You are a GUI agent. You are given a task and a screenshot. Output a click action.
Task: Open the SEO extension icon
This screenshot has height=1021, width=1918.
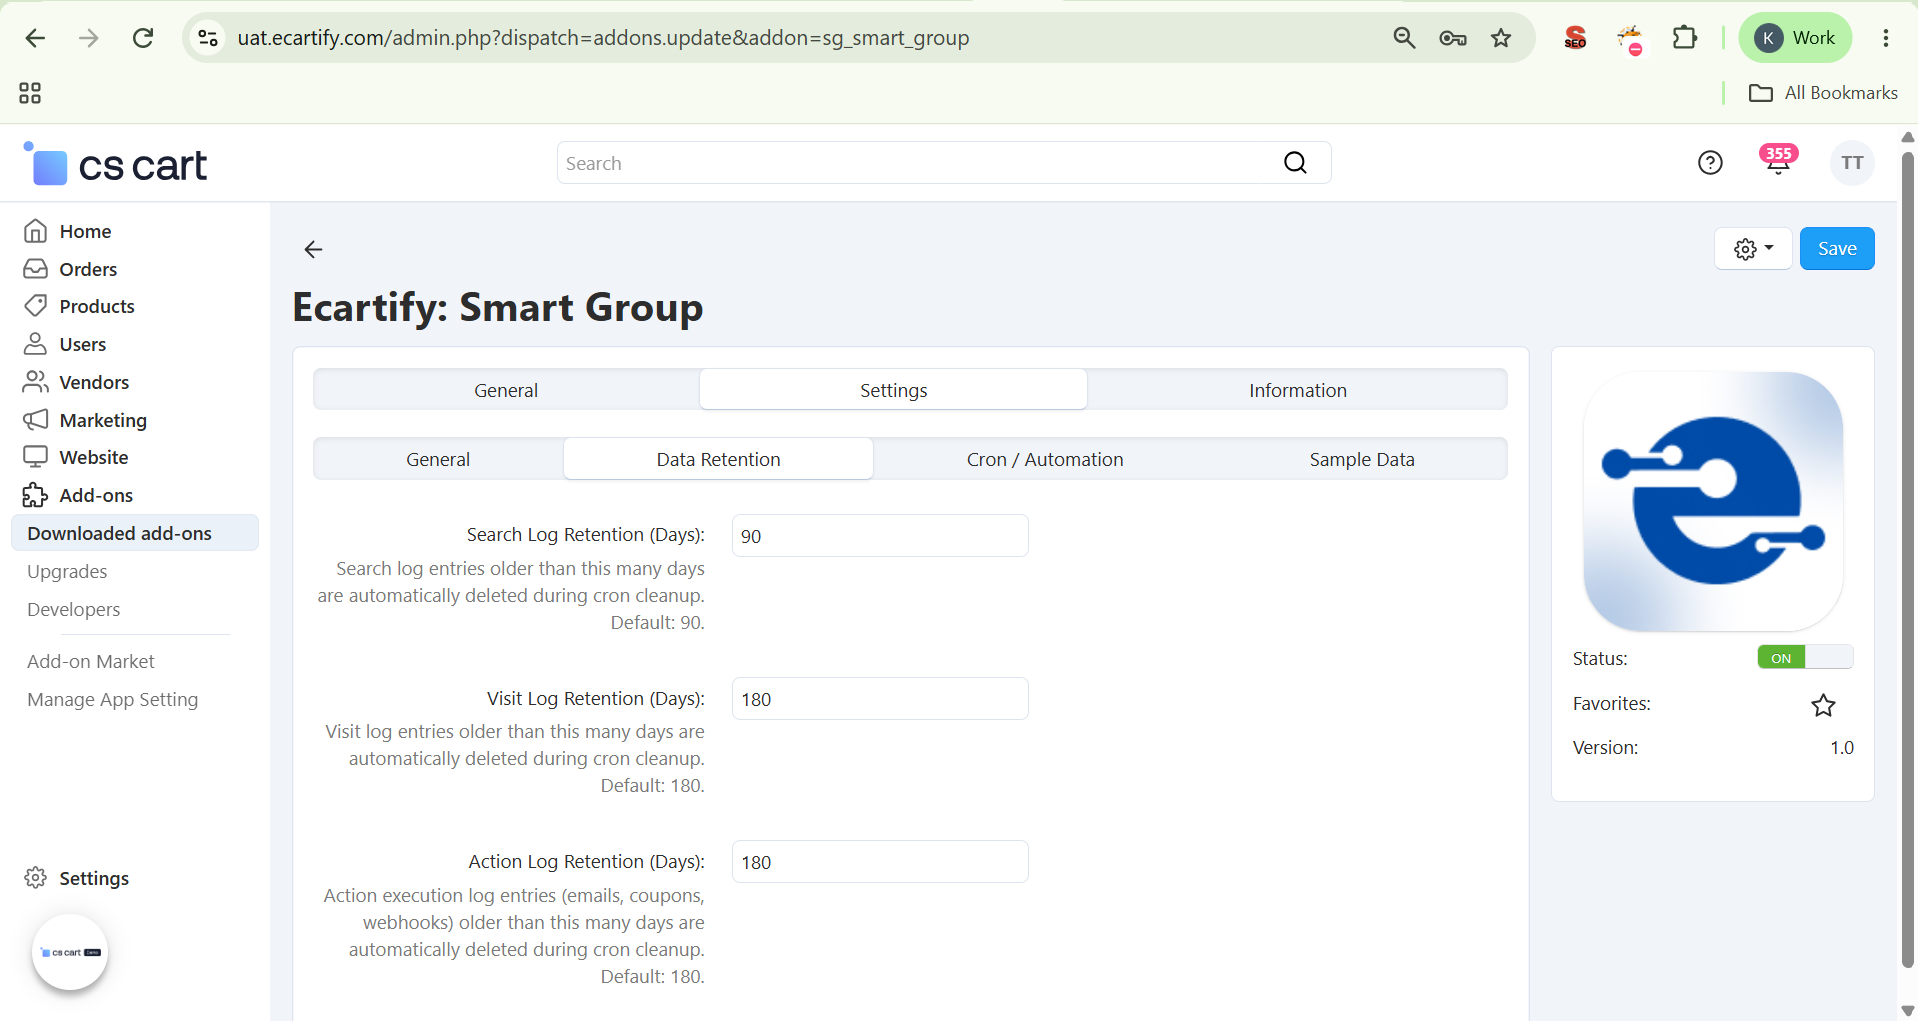click(x=1575, y=38)
